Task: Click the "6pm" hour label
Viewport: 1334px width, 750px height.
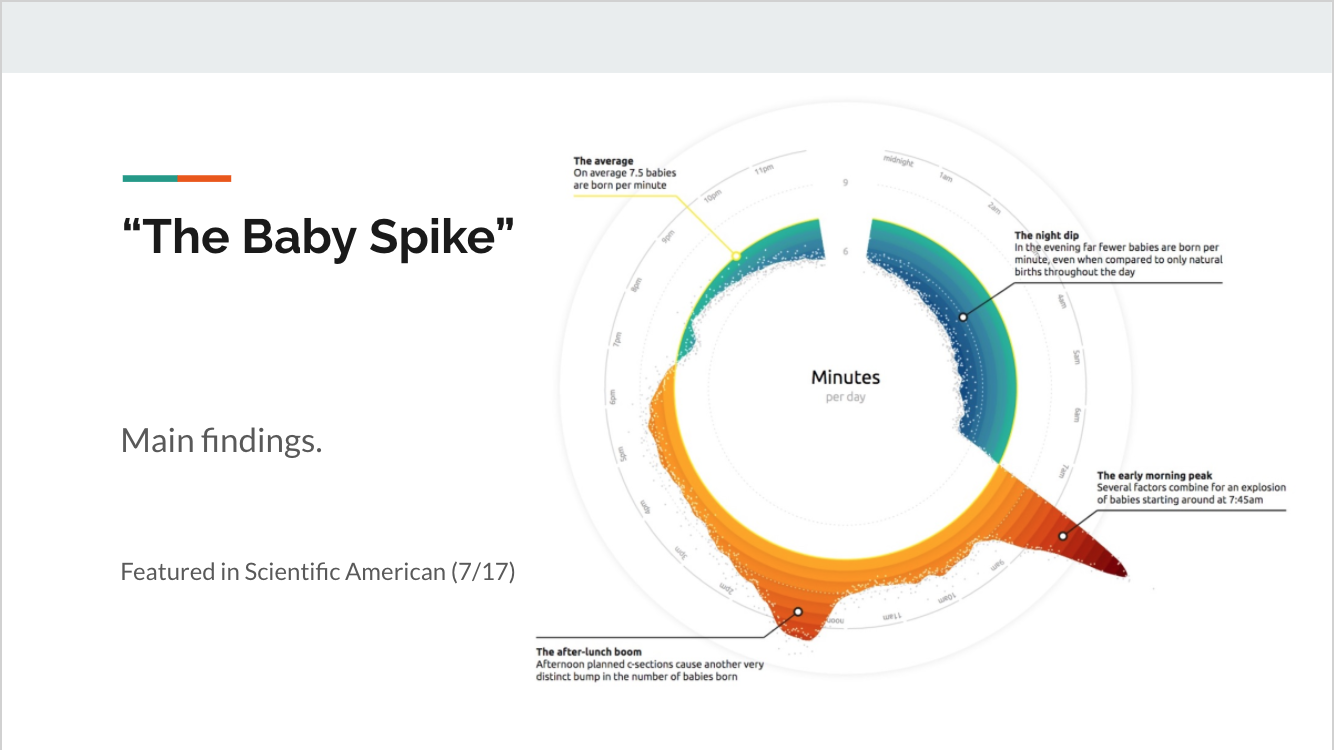Action: point(612,396)
